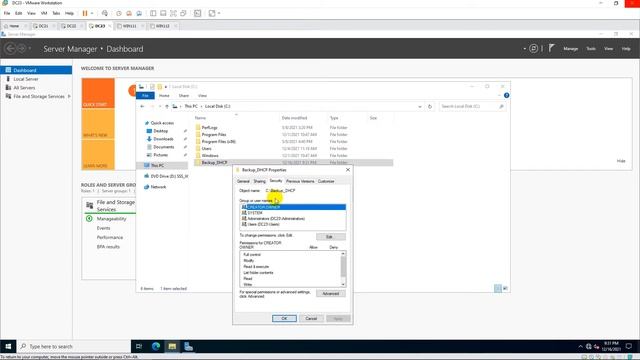The image size is (640, 360).
Task: Click the VMware revert snapshot icon
Action: 129,13
